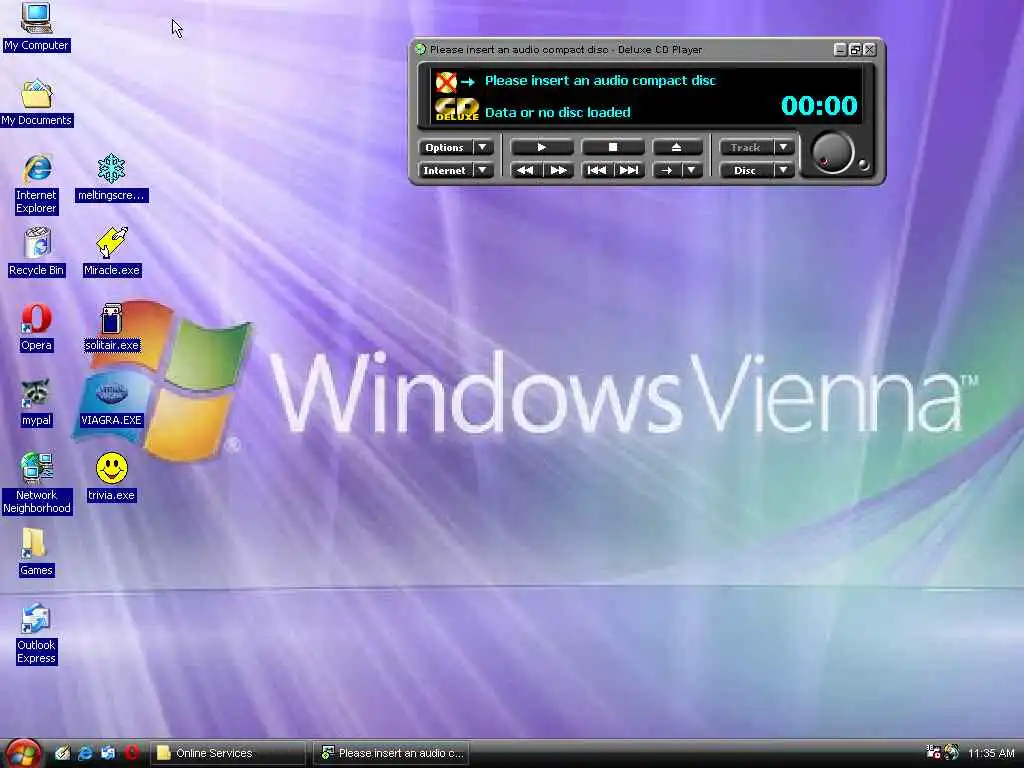Select the Outlook Express desktop shortcut
Screen dimensions: 1024x768
tap(37, 633)
